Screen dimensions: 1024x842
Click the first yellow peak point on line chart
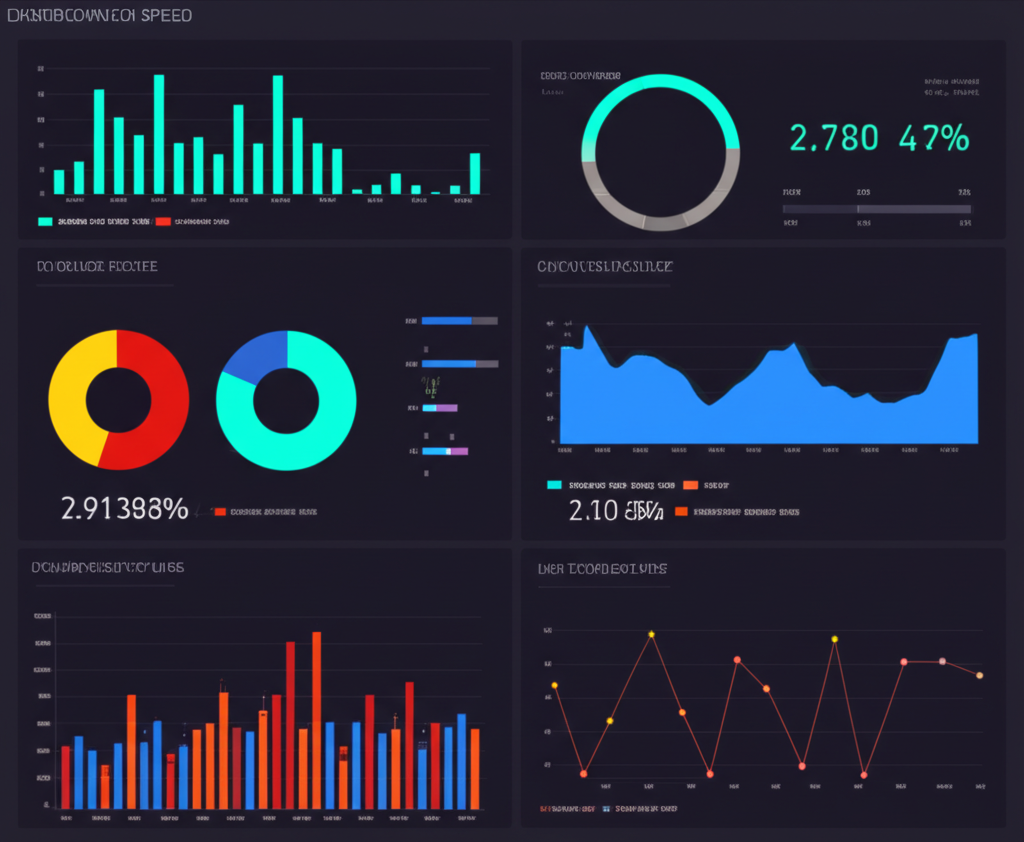651,634
